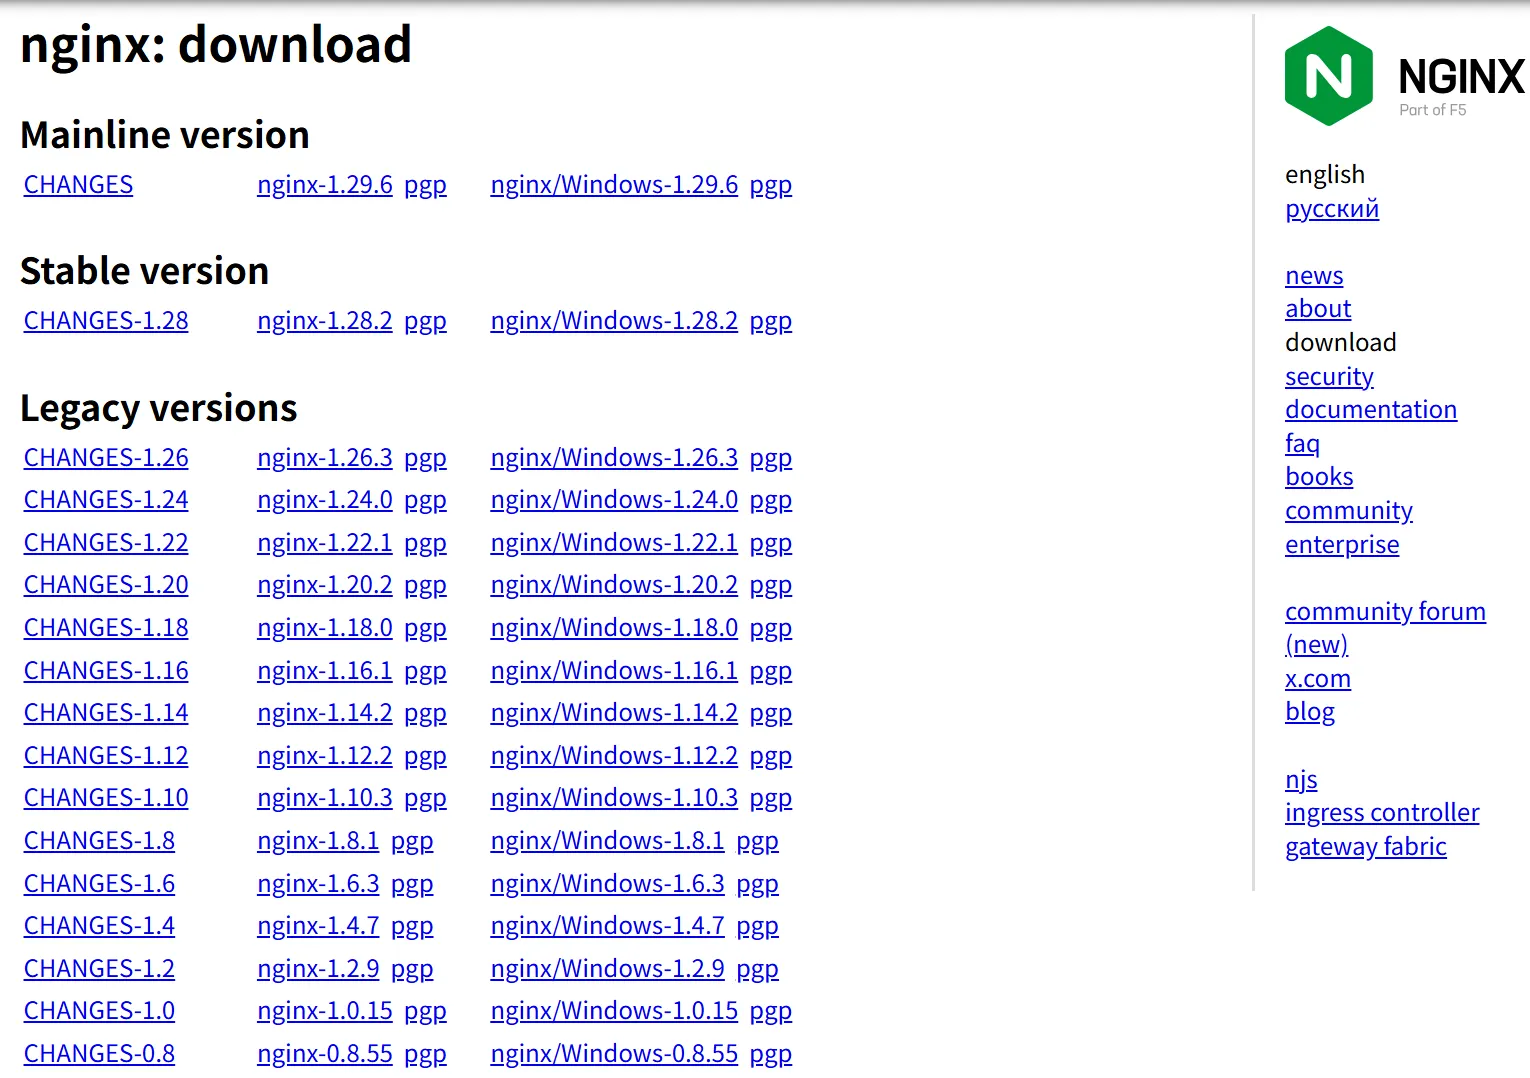Go to gateway fabric page
The width and height of the screenshot is (1530, 1078).
tap(1365, 847)
